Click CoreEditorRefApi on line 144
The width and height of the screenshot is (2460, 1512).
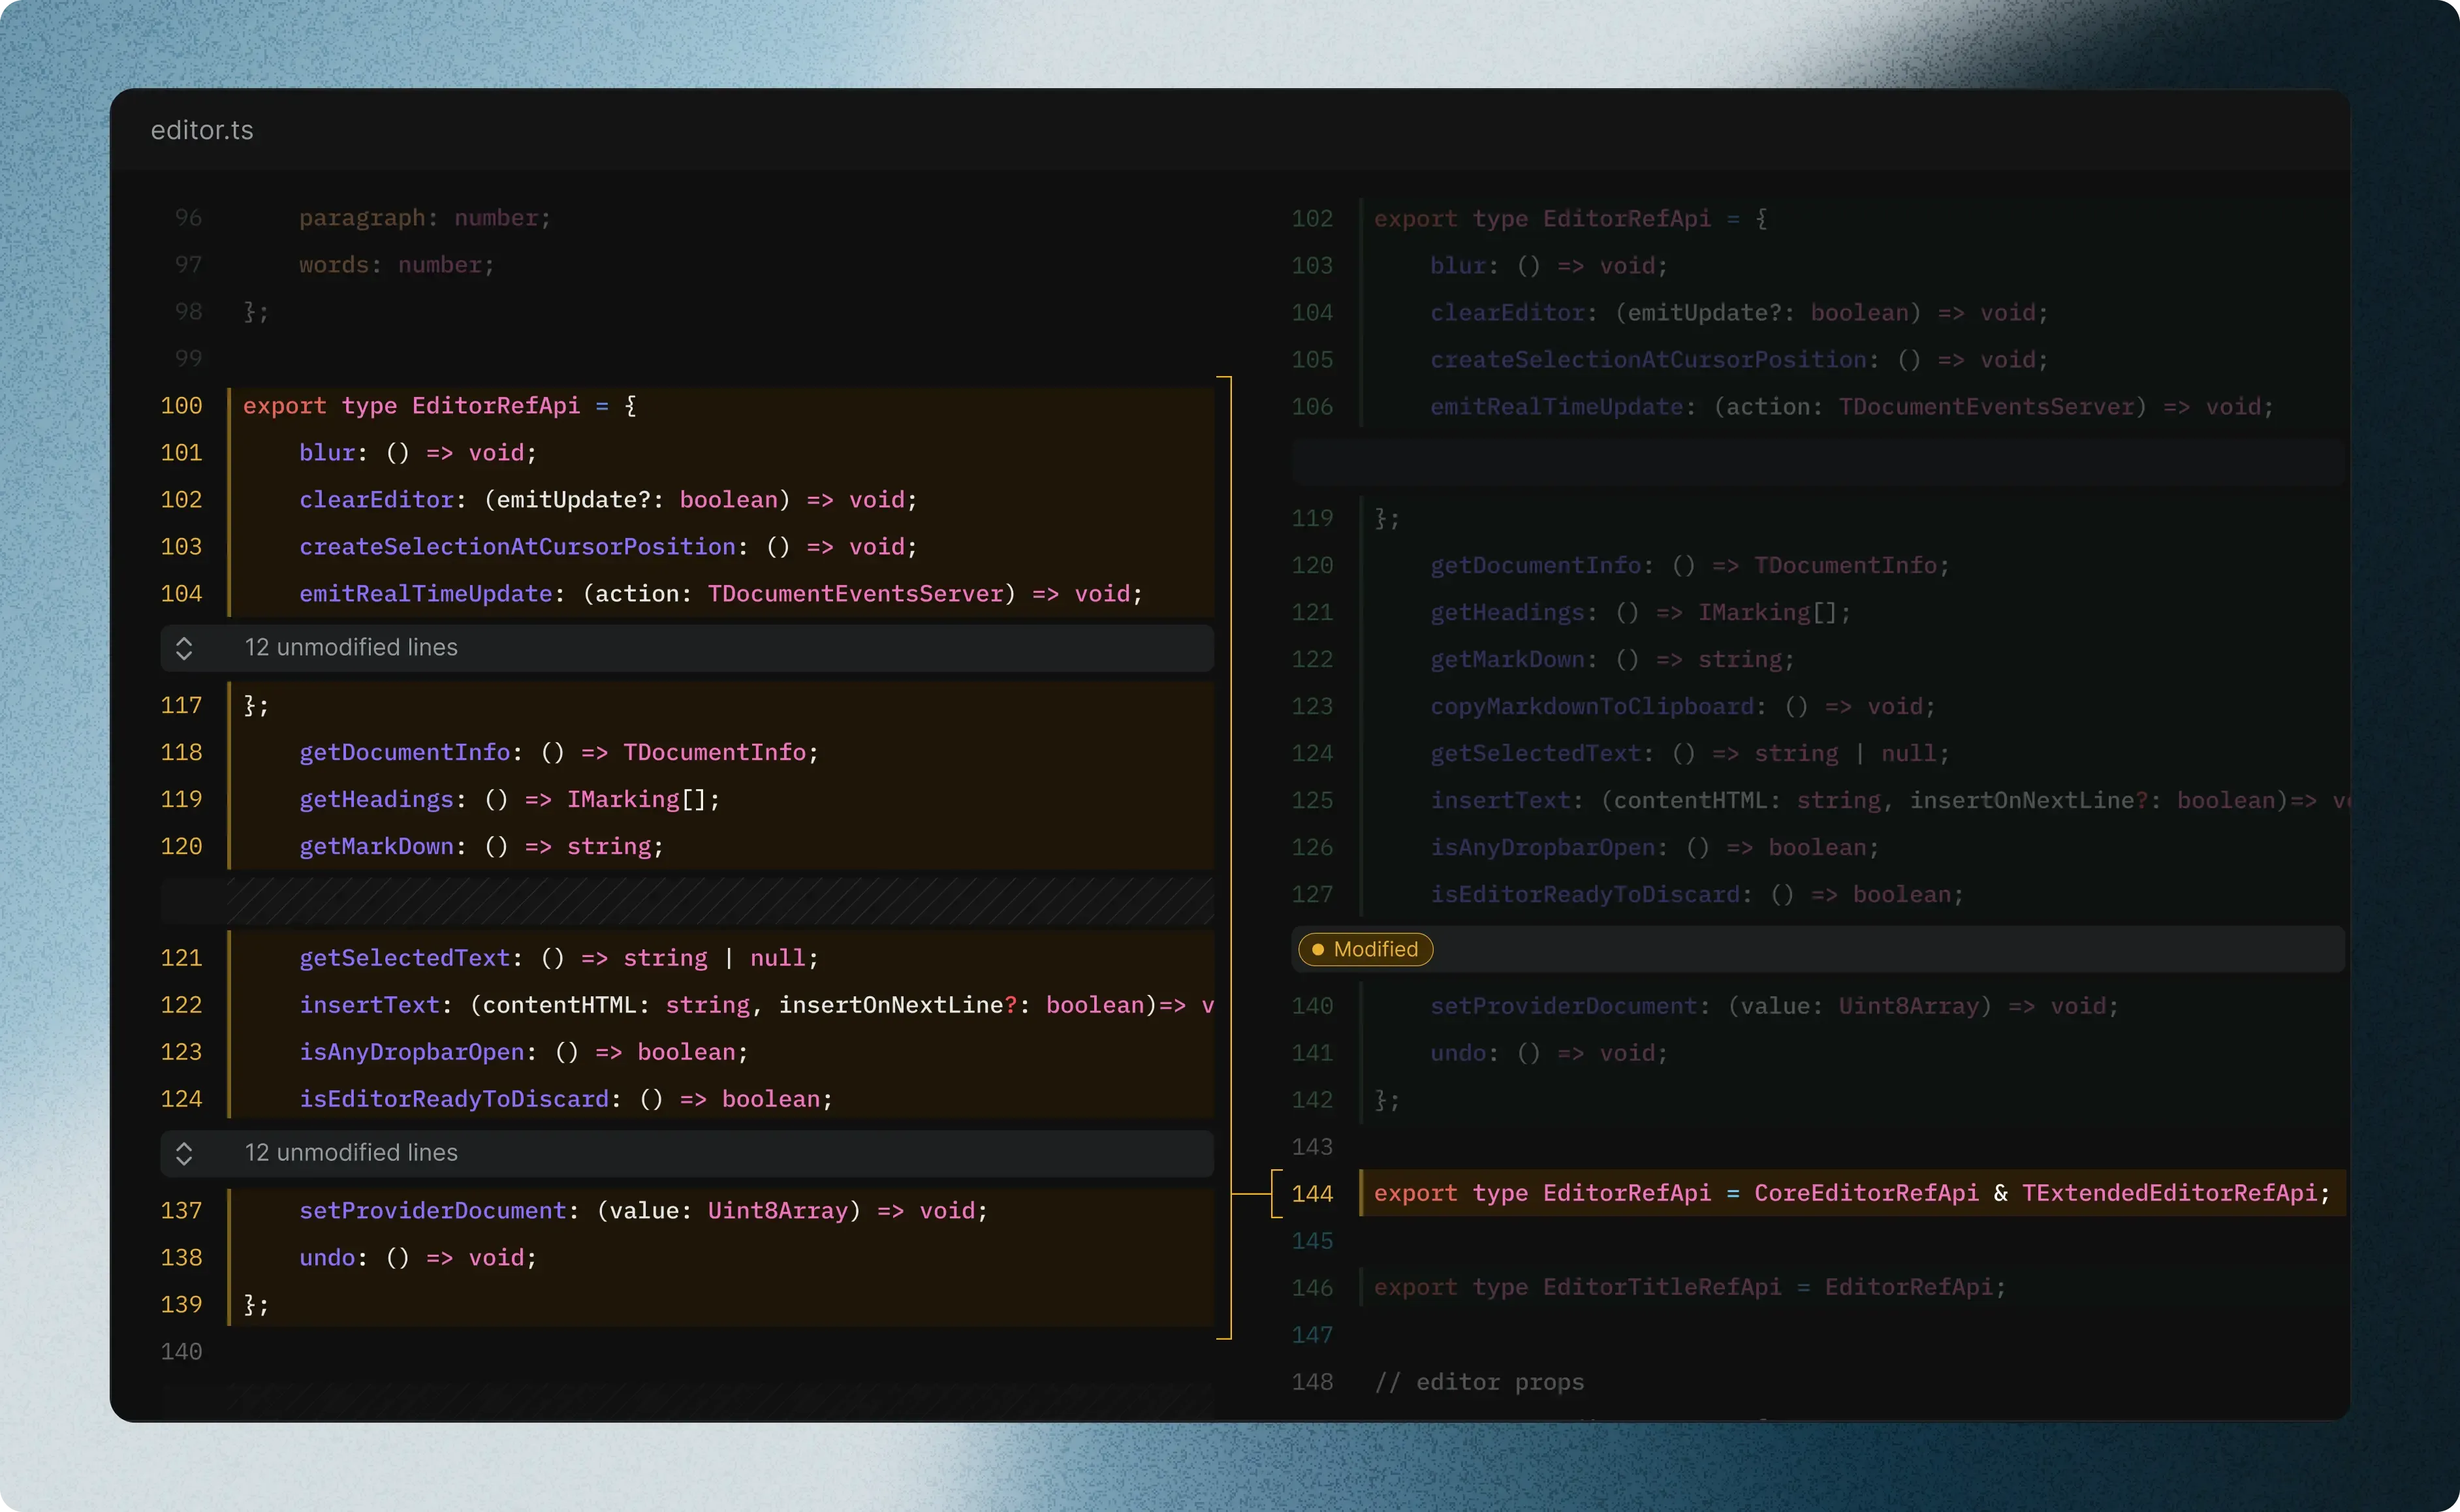coord(1866,1192)
